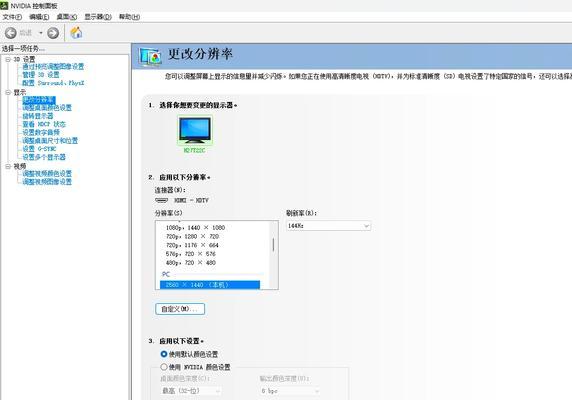This screenshot has height=400, width=572.
Task: Select 576p, 720 × 576 resolution
Action: [190, 254]
